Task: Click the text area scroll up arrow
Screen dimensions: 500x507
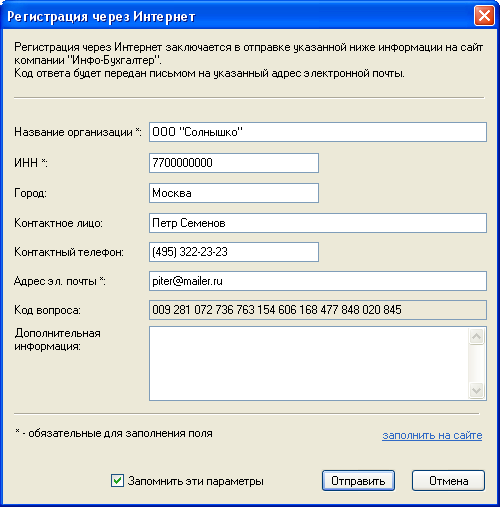Action: pos(476,336)
